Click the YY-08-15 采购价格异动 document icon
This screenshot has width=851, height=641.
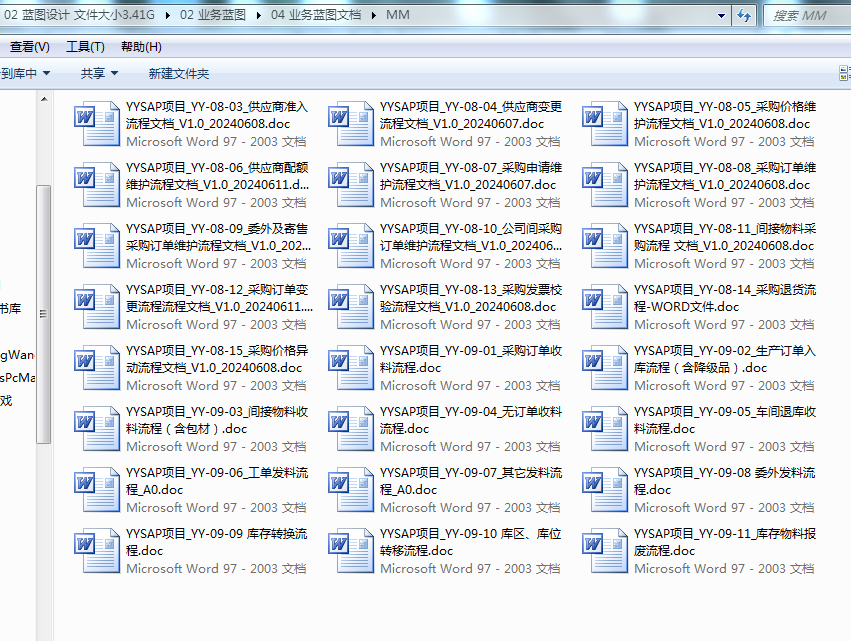click(x=97, y=367)
